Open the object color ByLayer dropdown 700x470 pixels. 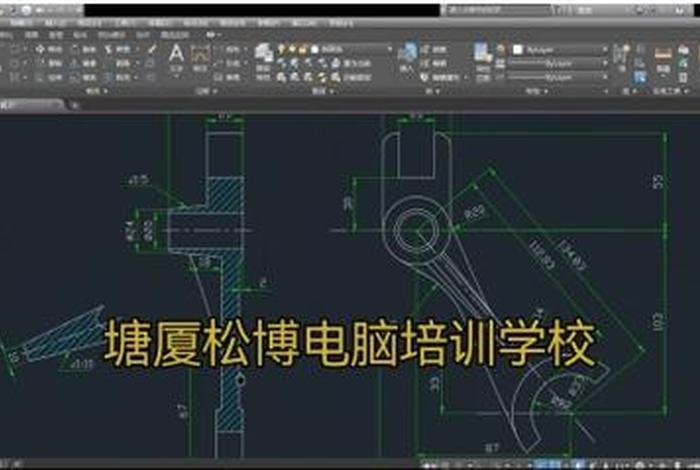click(x=604, y=50)
